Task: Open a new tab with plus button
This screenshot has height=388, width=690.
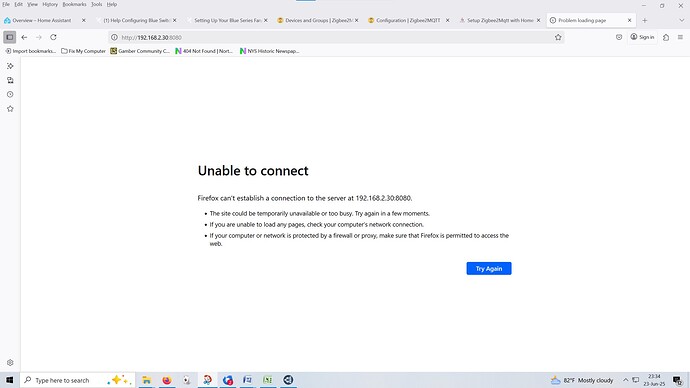Action: coord(645,20)
